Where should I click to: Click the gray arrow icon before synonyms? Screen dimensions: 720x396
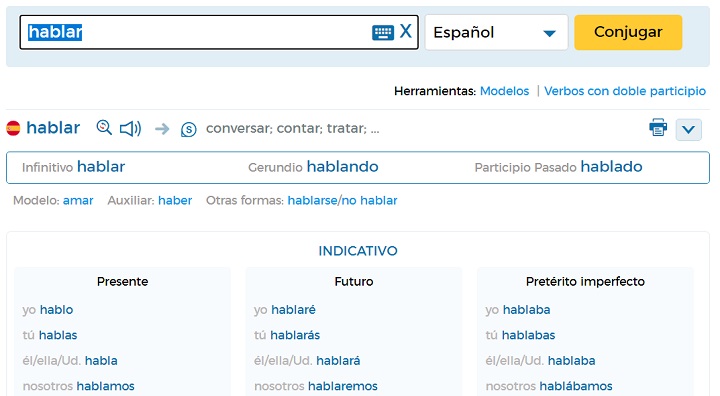pyautogui.click(x=162, y=129)
